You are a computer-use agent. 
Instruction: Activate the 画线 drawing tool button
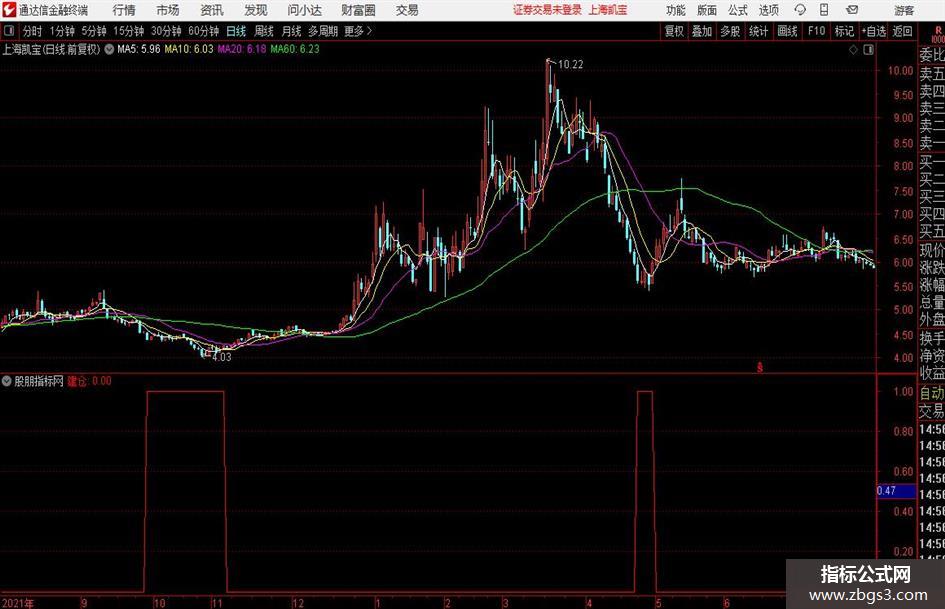(788, 31)
